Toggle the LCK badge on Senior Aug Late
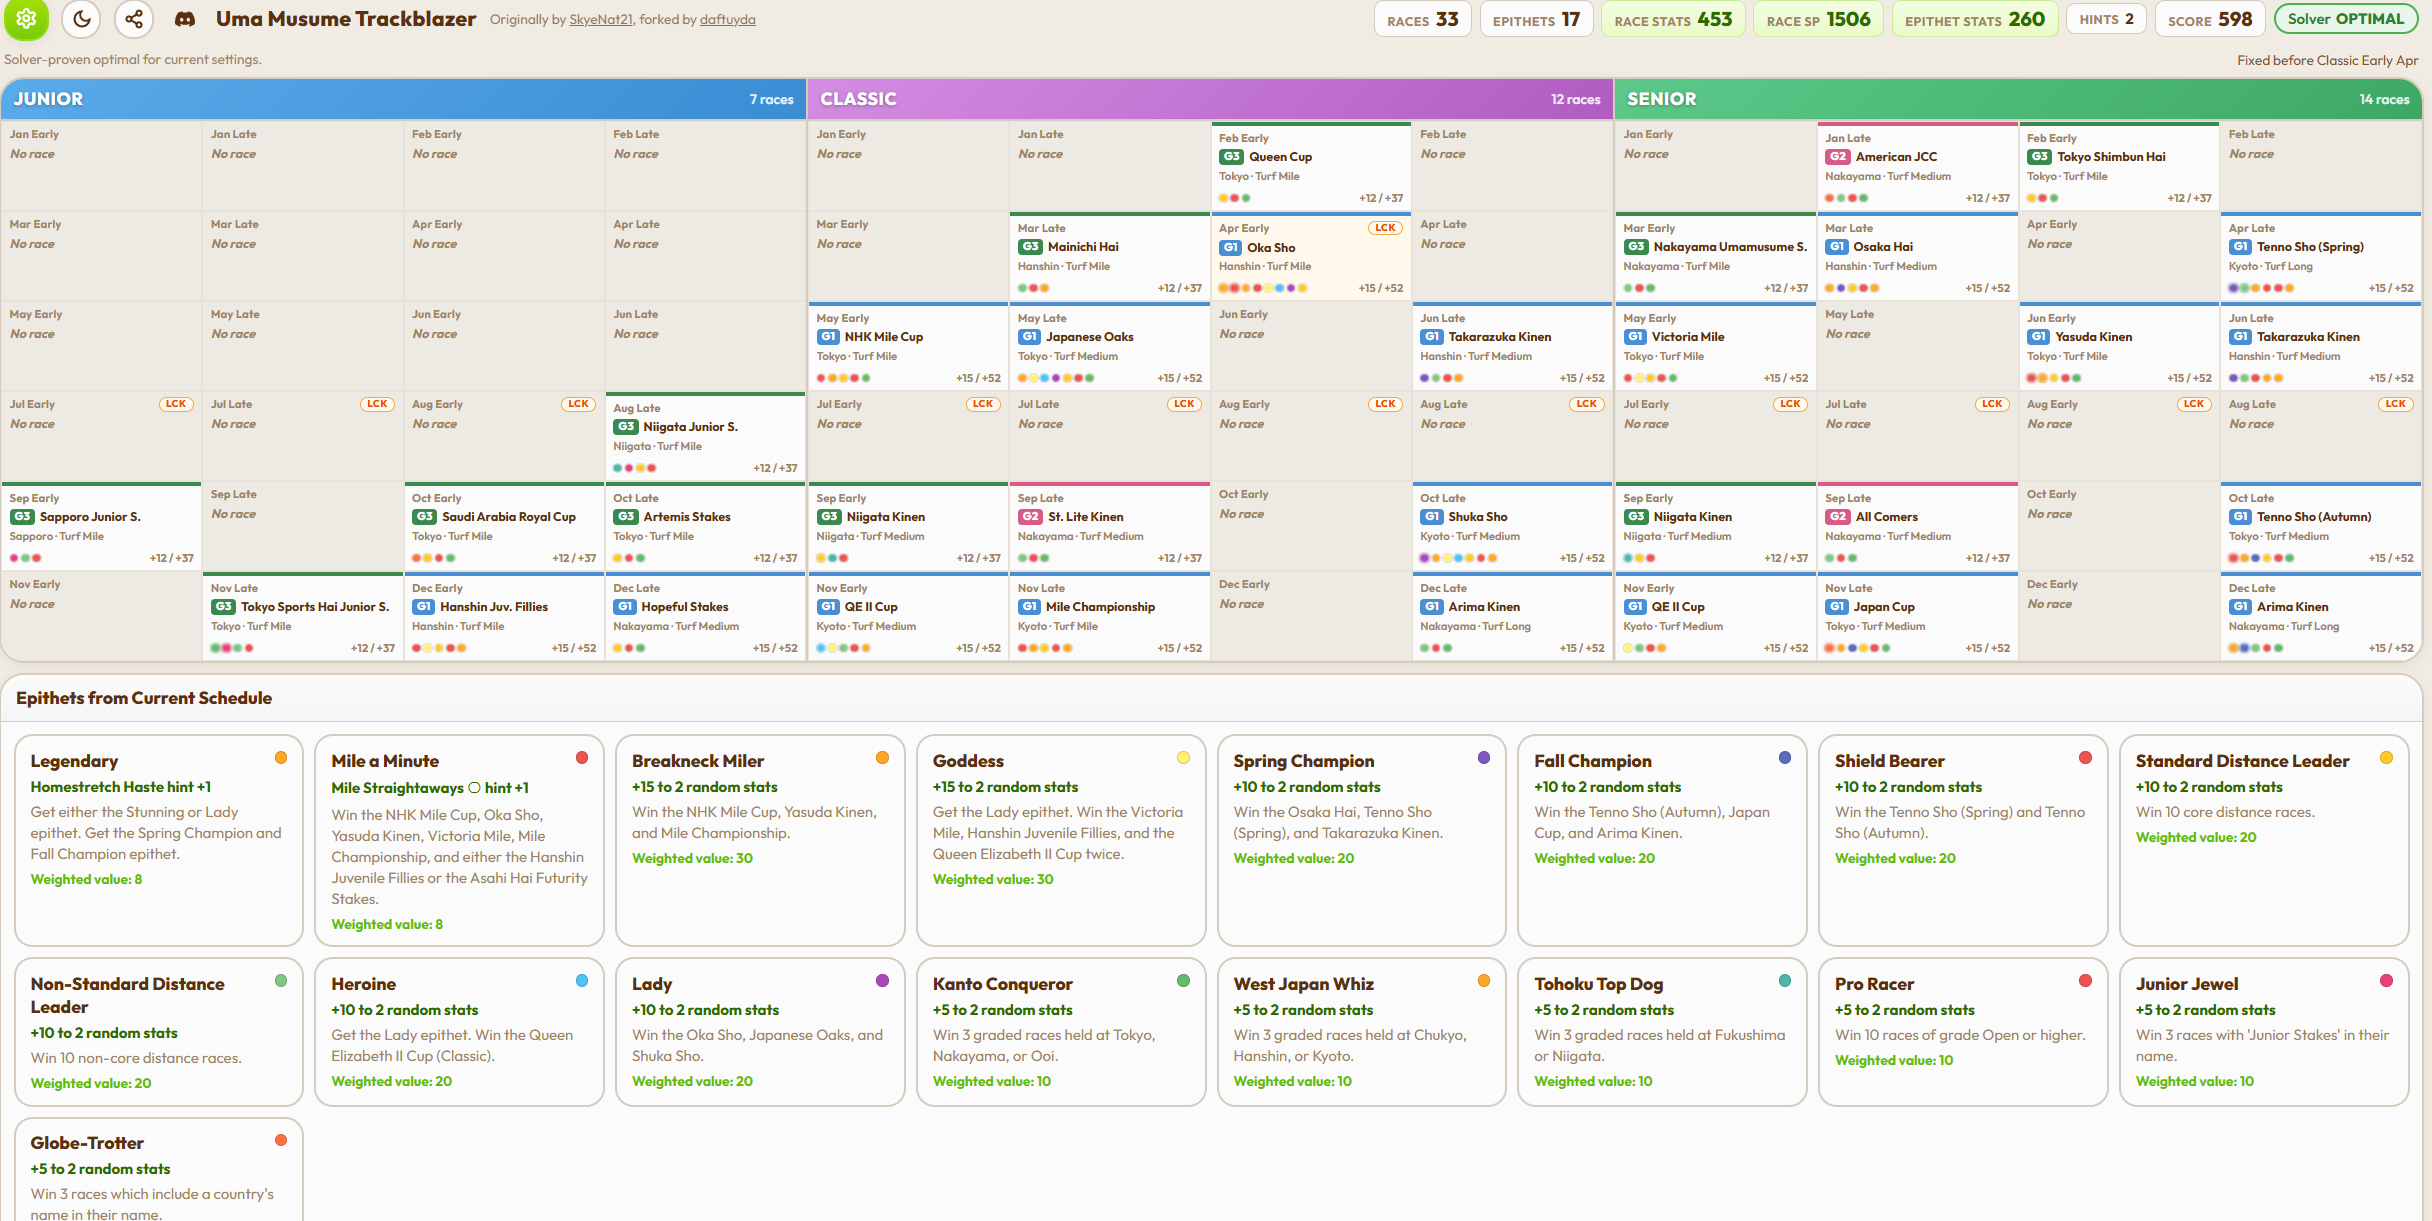Viewport: 2432px width, 1221px height. [2395, 404]
